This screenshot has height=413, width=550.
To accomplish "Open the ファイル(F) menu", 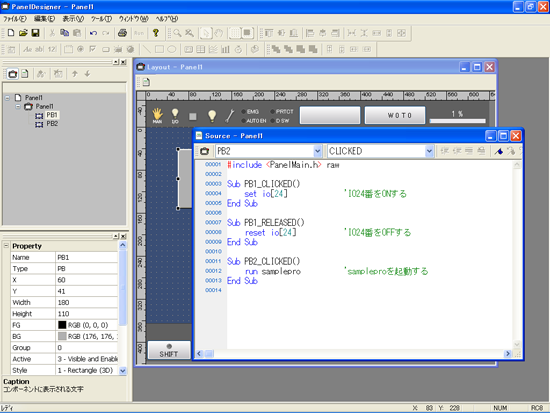I will [15, 19].
